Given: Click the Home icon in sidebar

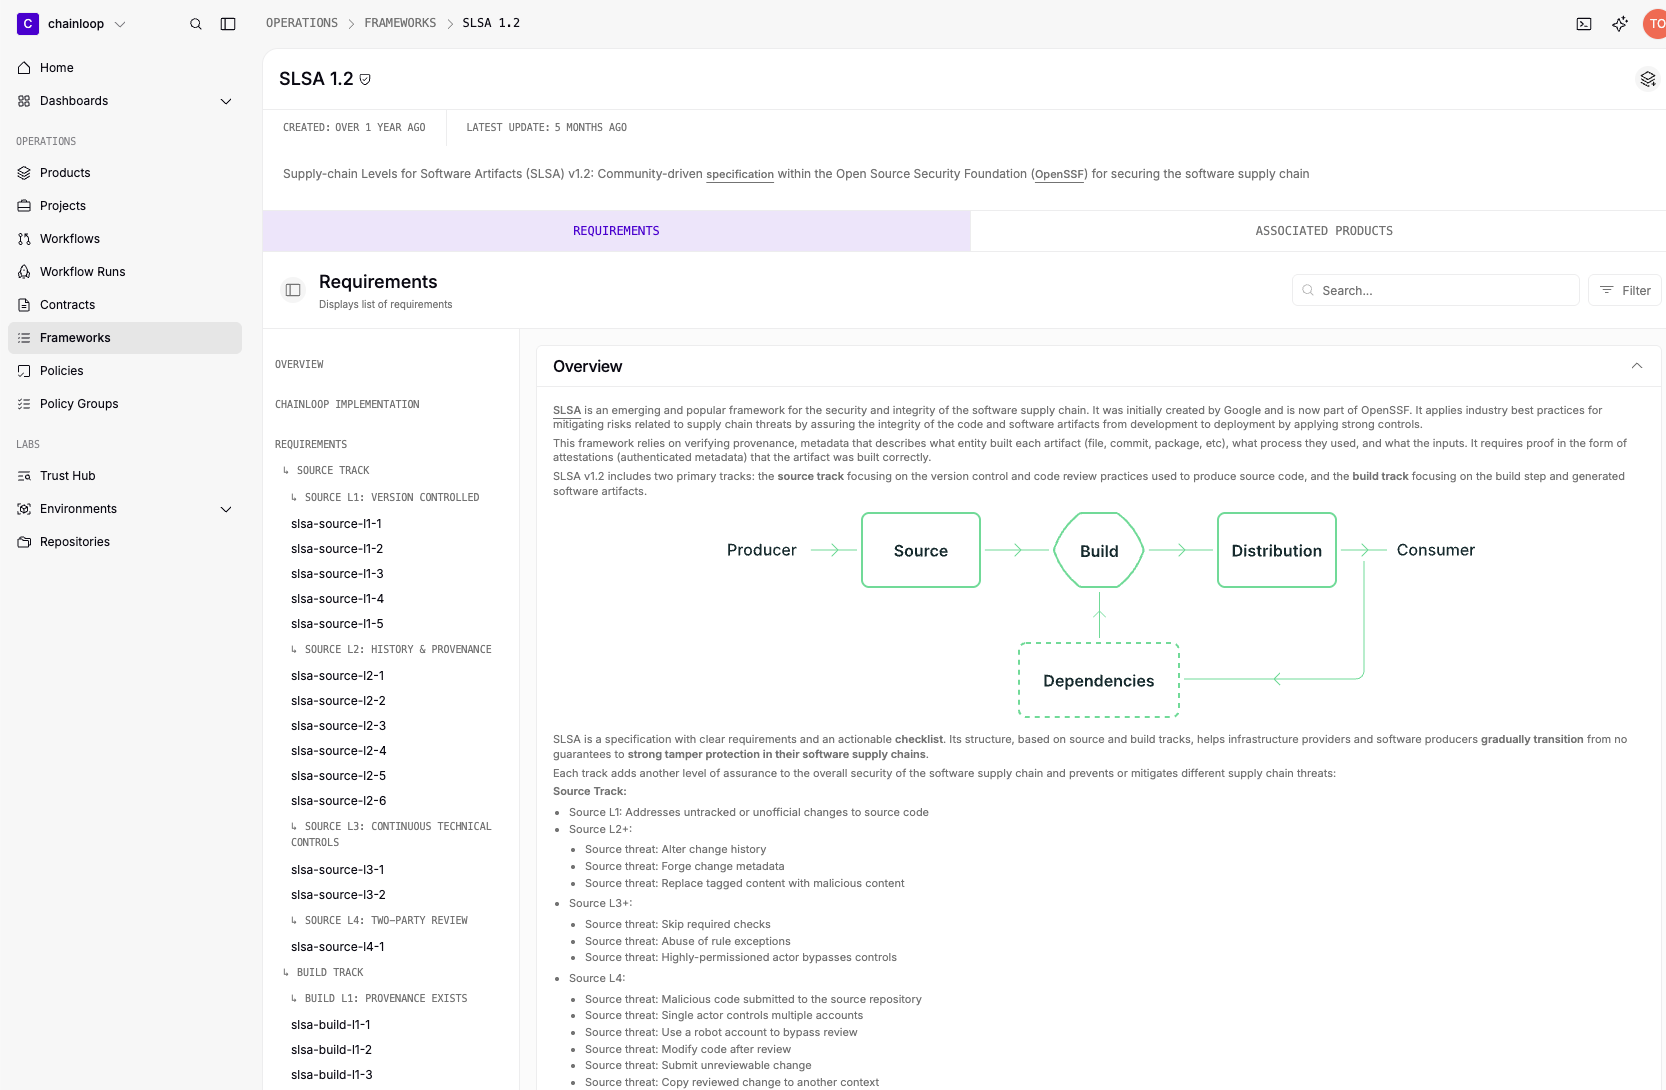Looking at the screenshot, I should [24, 68].
